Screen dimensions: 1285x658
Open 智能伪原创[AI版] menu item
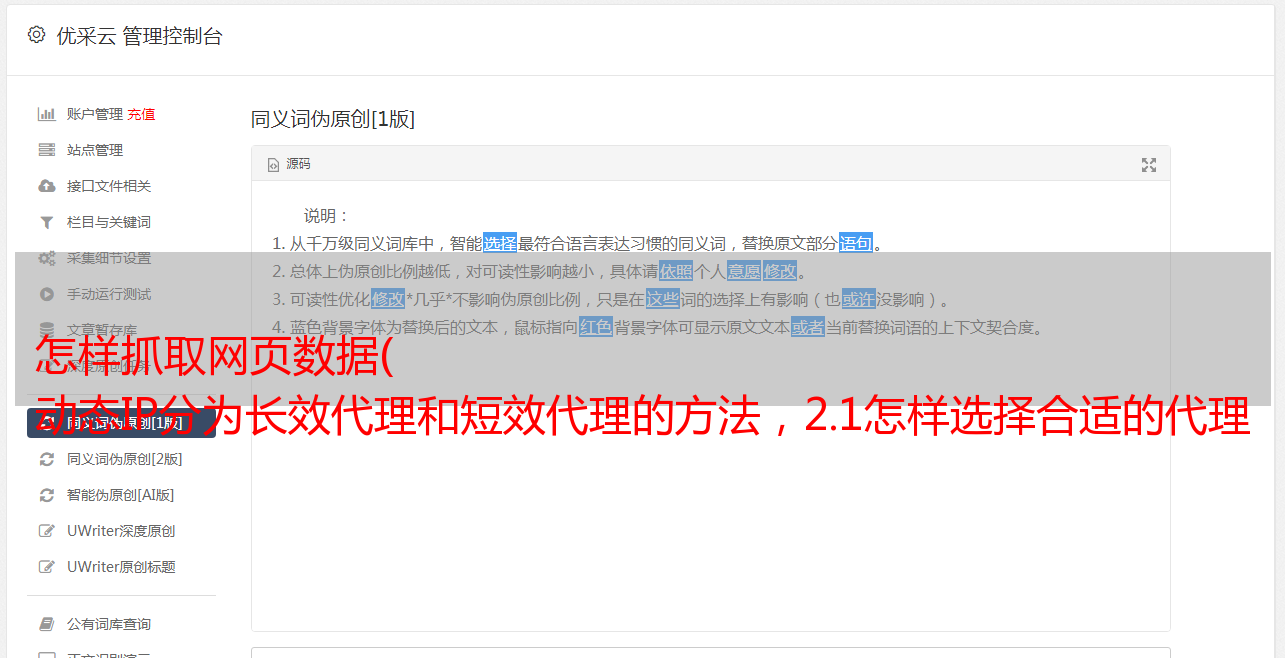(121, 495)
